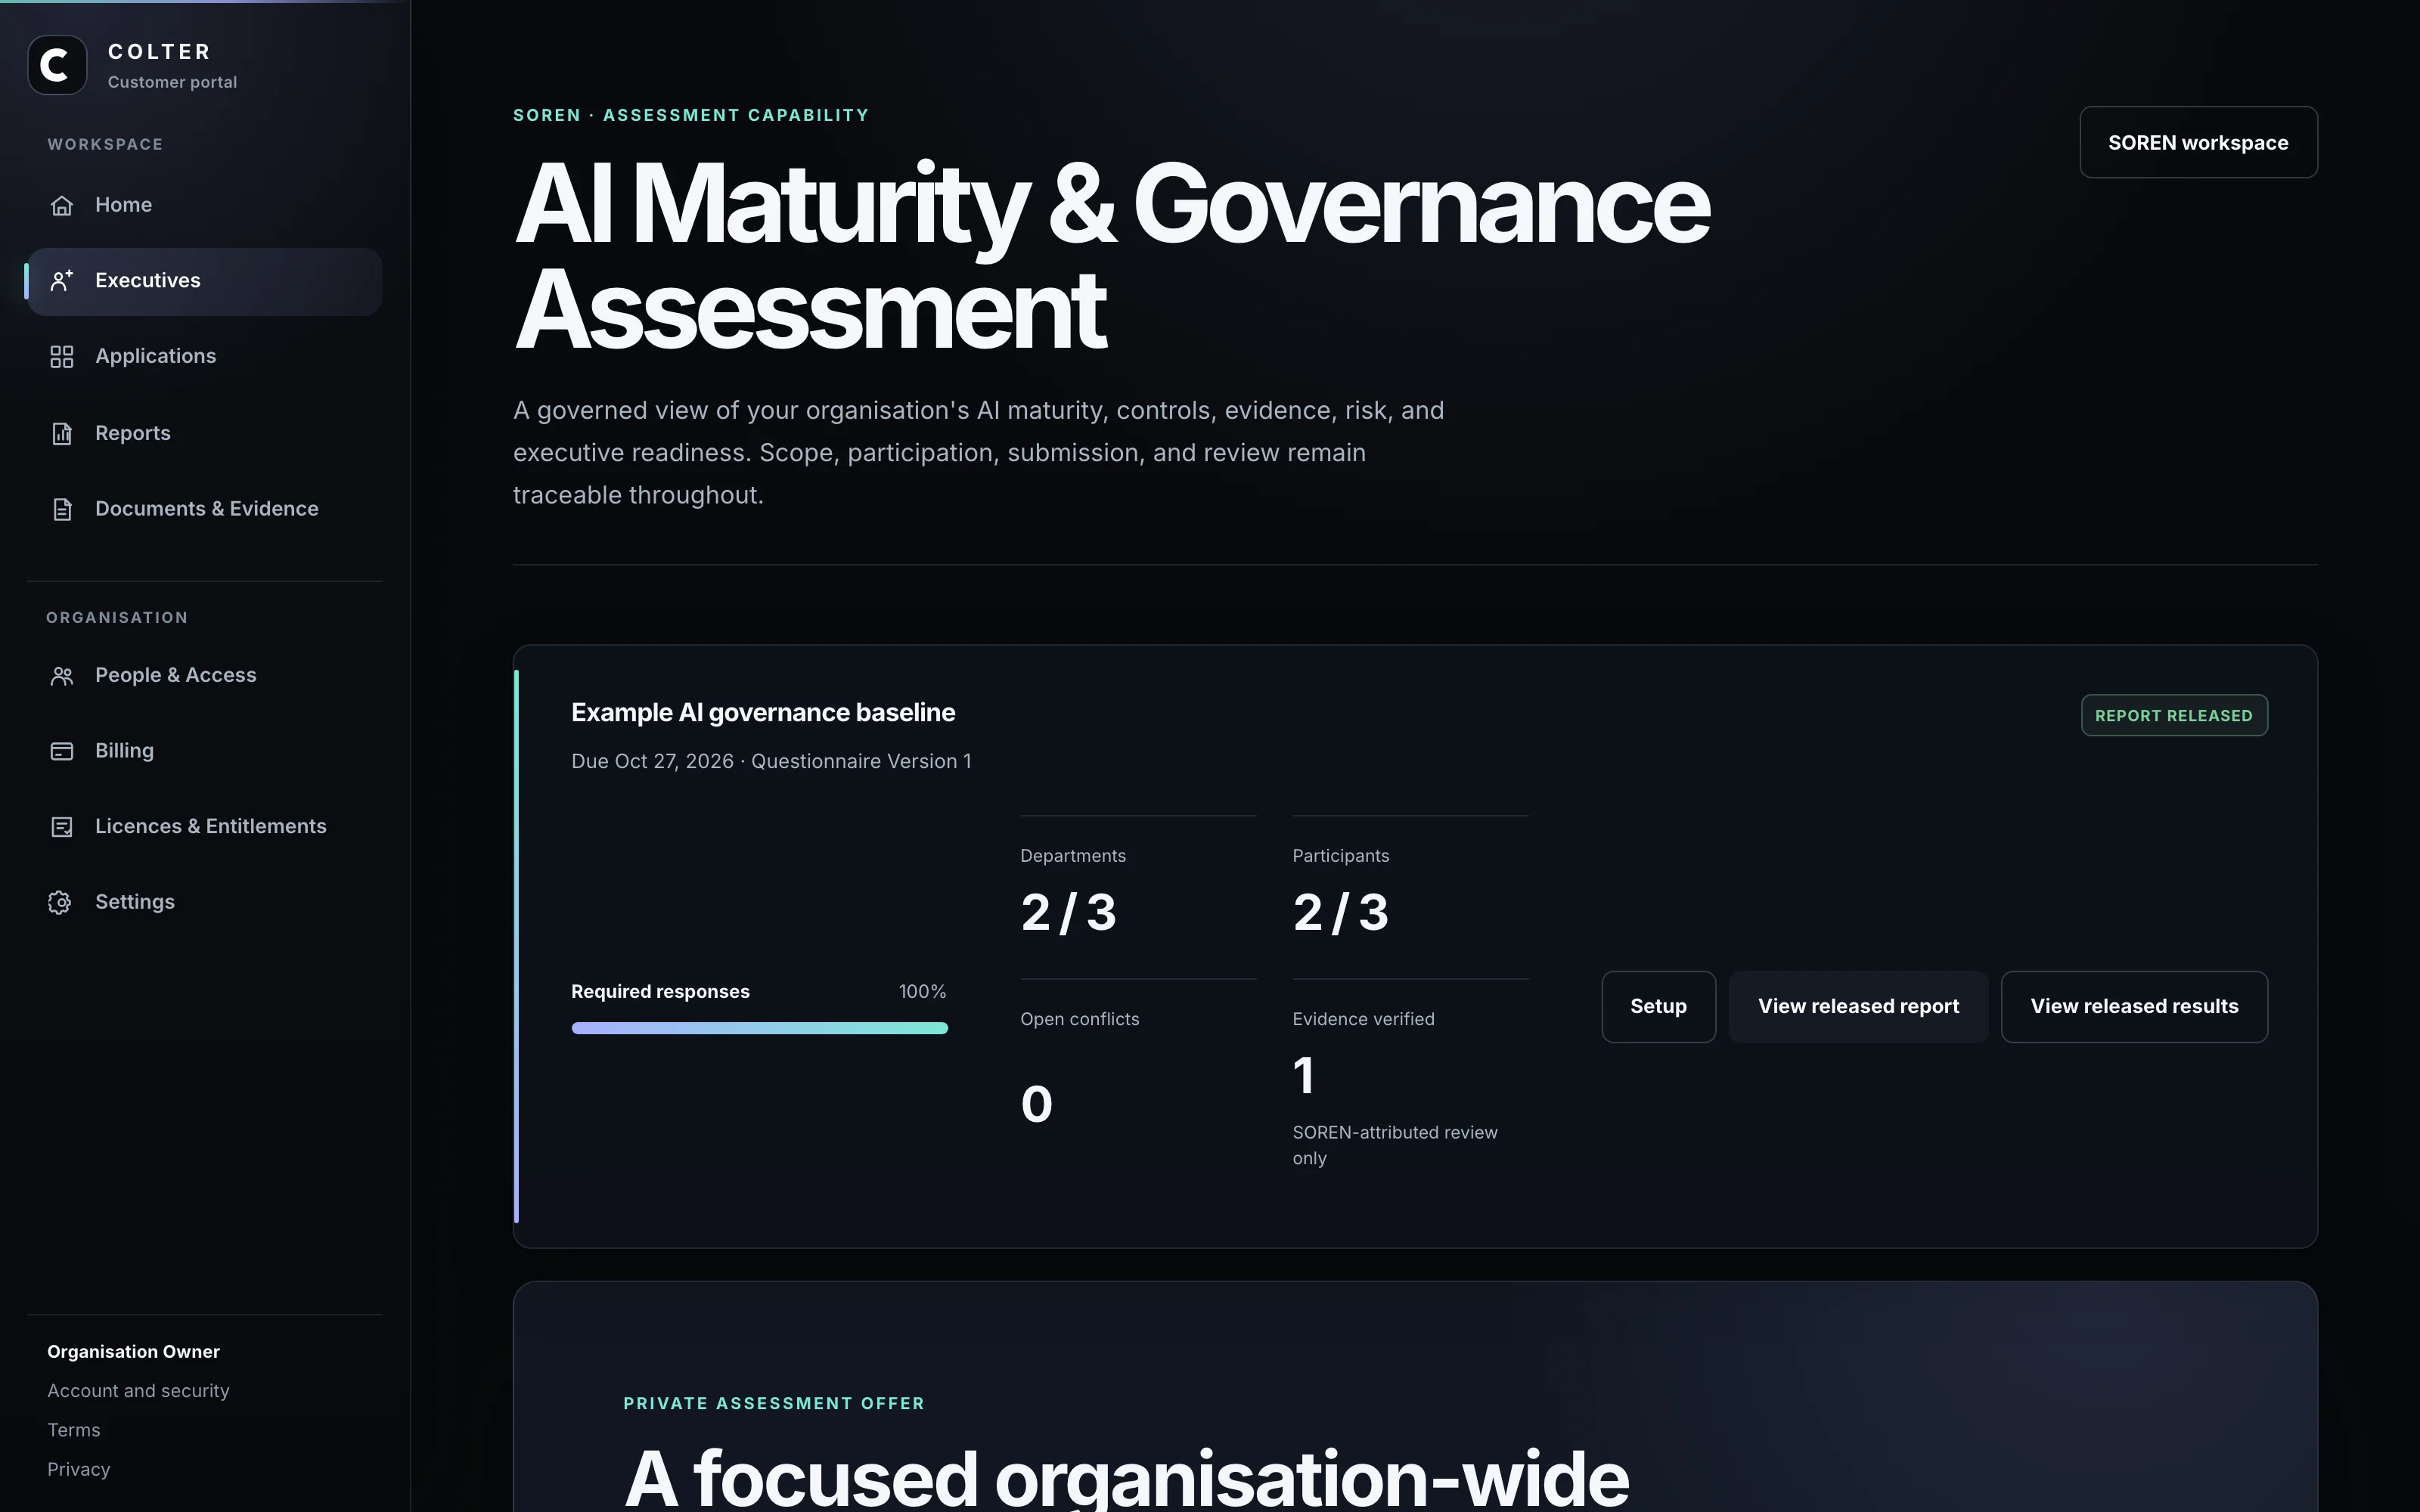Click the Due Oct 27, 2026 text
The image size is (2420, 1512).
coord(652,761)
